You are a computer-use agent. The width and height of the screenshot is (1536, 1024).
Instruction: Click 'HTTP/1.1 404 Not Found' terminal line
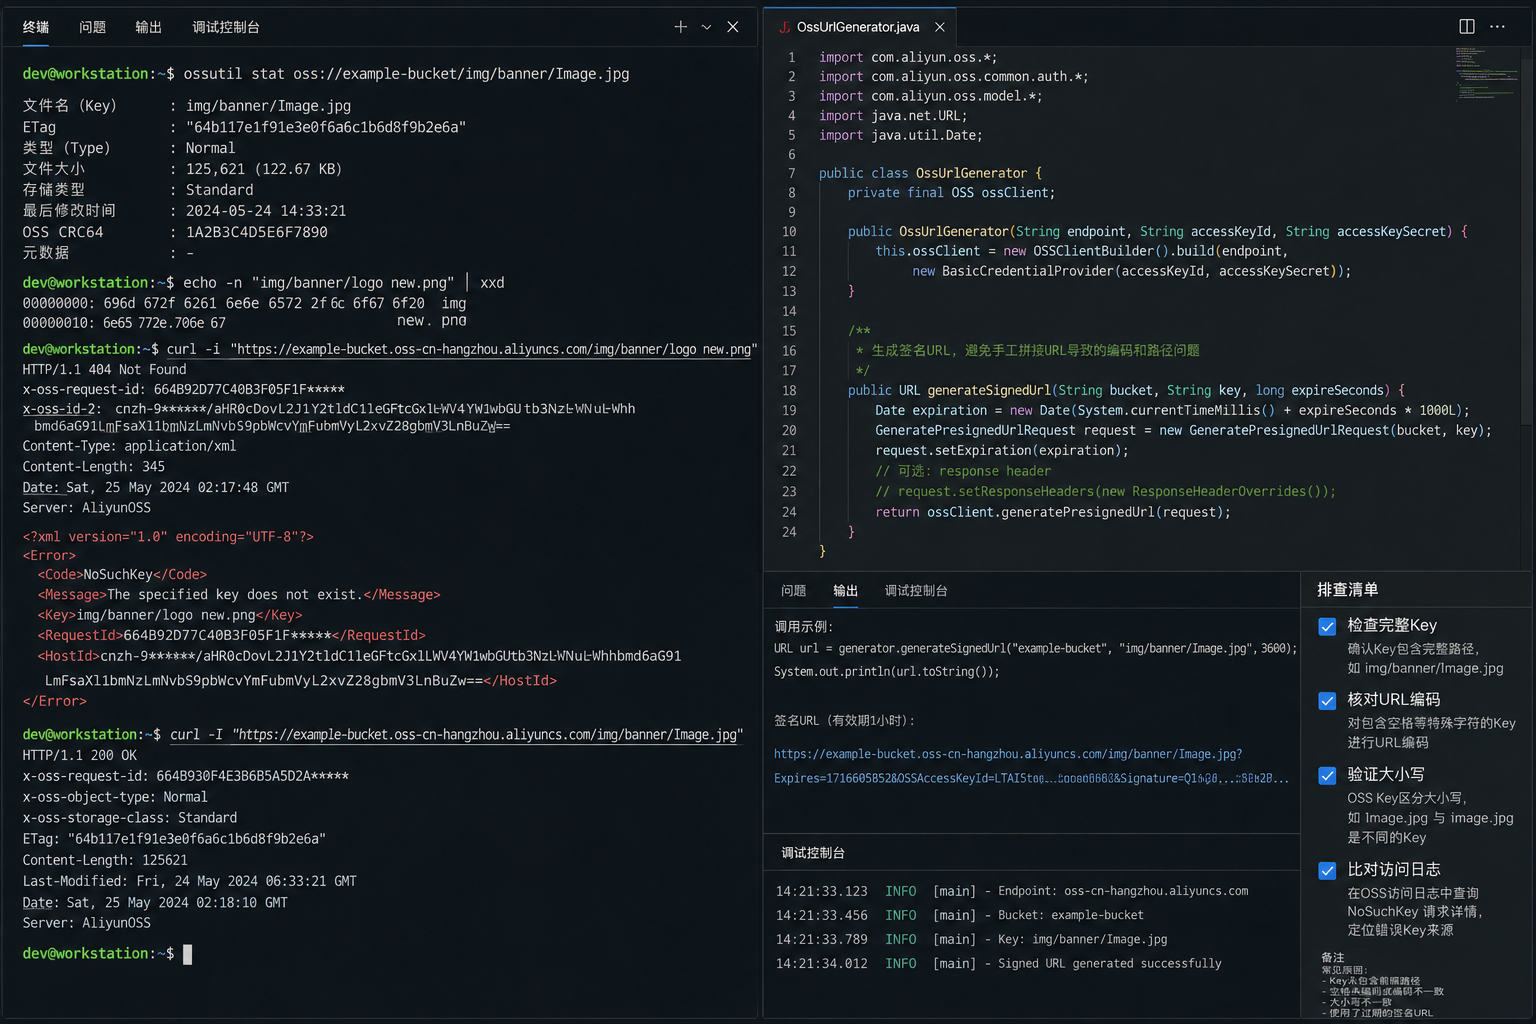coord(104,369)
